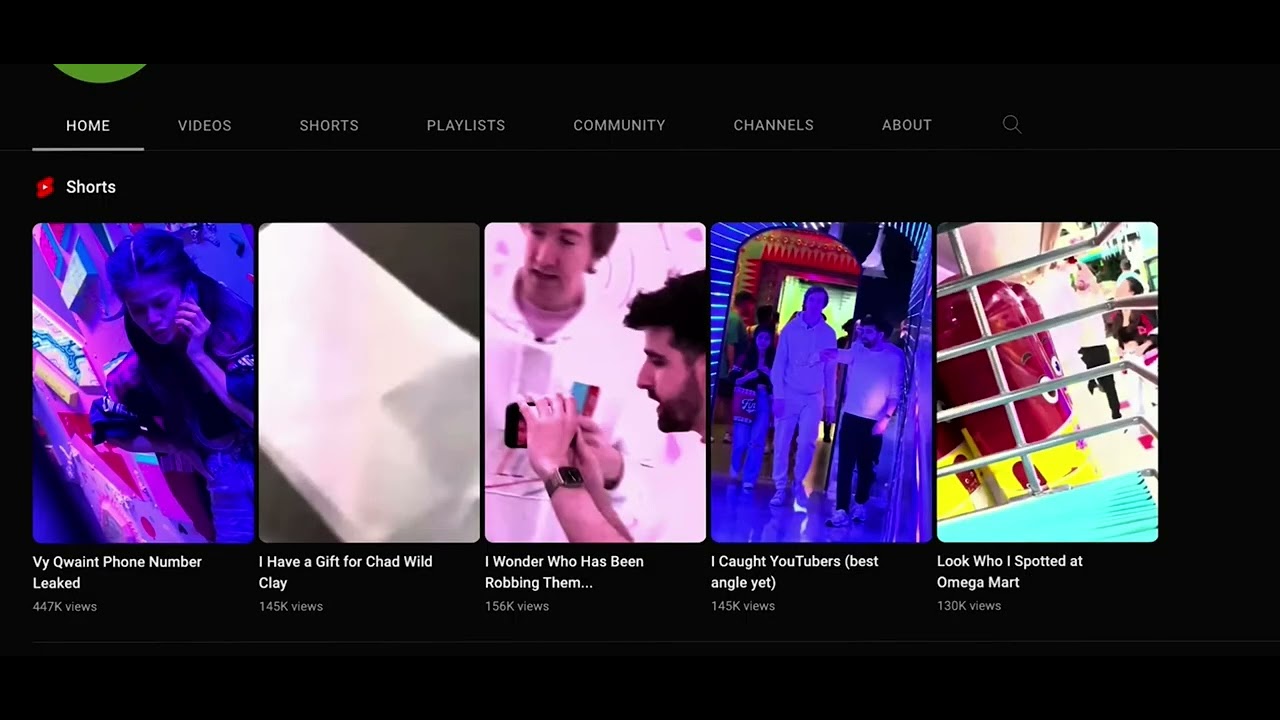
Task: Switch to the Home tab
Action: click(88, 125)
